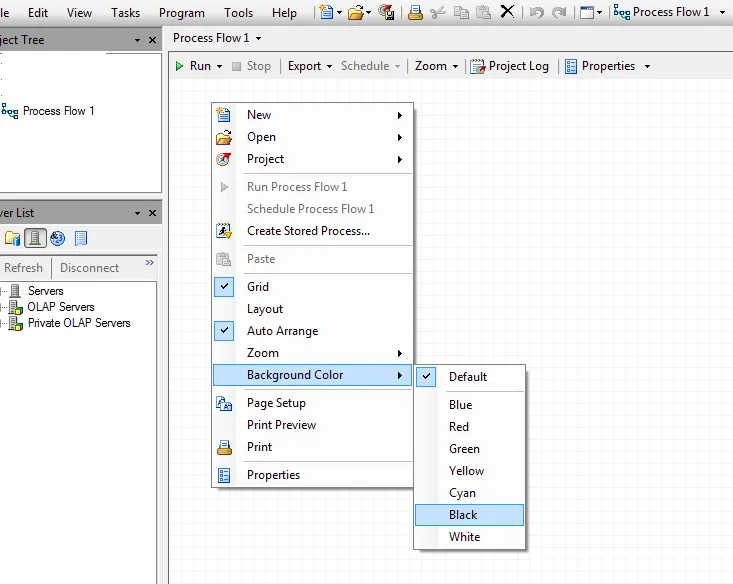Open the Properties dropdown arrow
The image size is (733, 584).
pos(647,66)
